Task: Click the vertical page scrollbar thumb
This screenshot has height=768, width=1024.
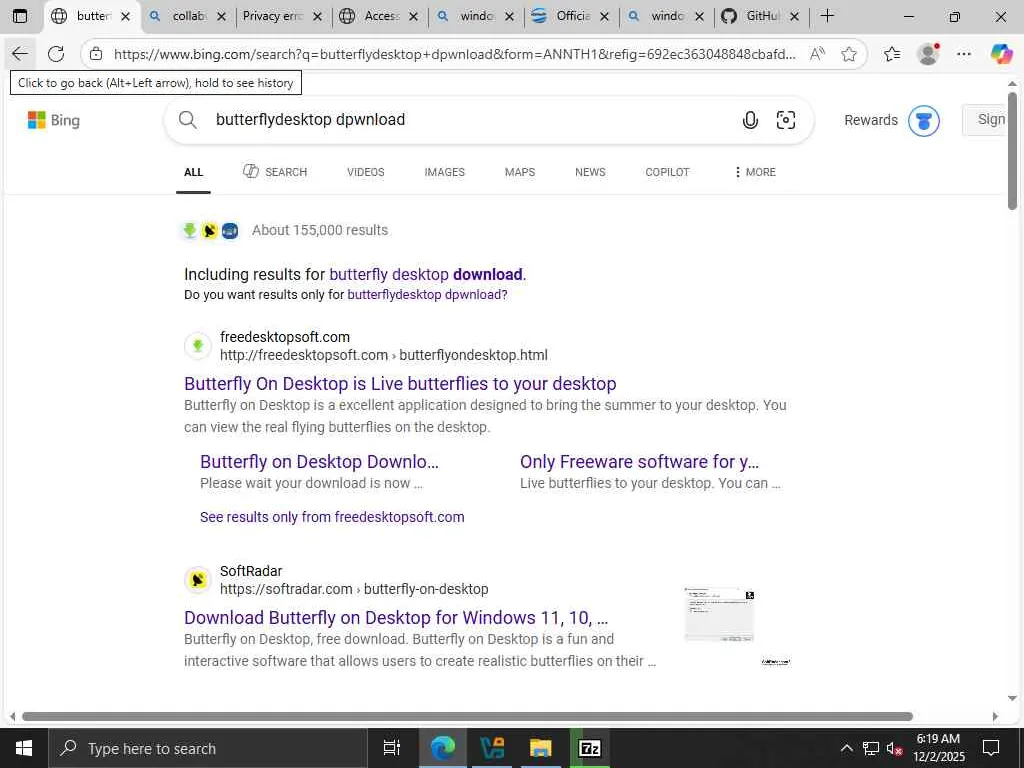Action: coord(1012,150)
